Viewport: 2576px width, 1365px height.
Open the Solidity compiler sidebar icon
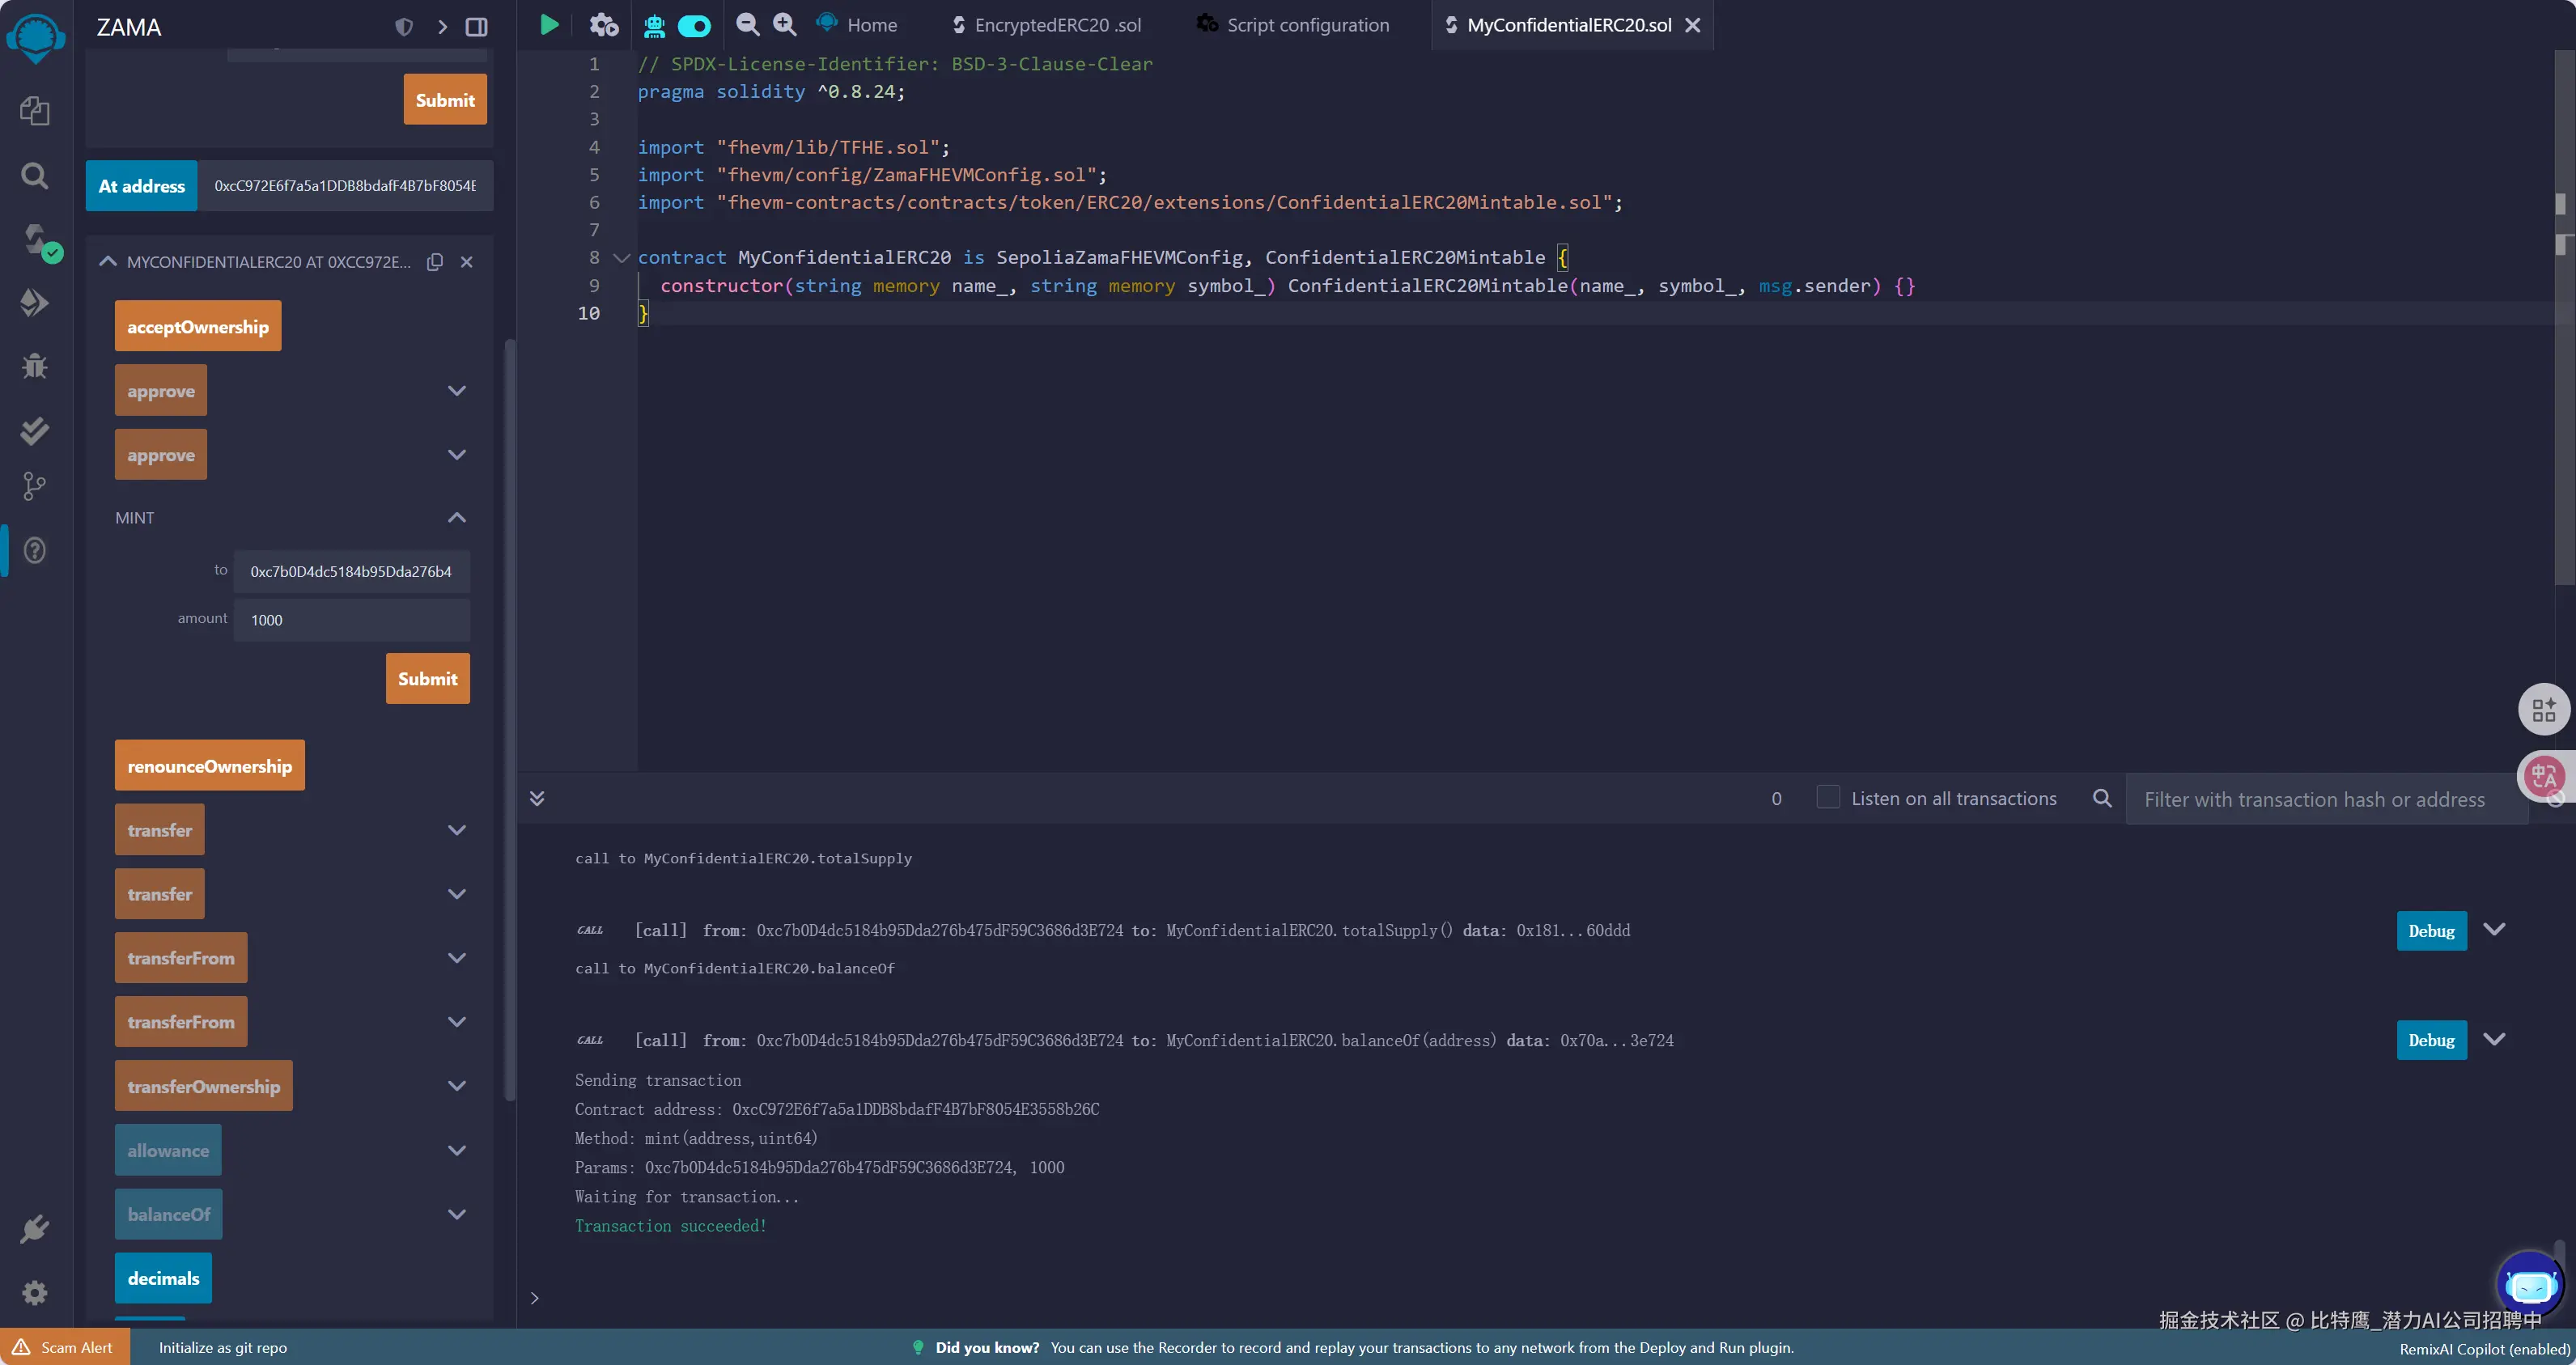[x=36, y=240]
